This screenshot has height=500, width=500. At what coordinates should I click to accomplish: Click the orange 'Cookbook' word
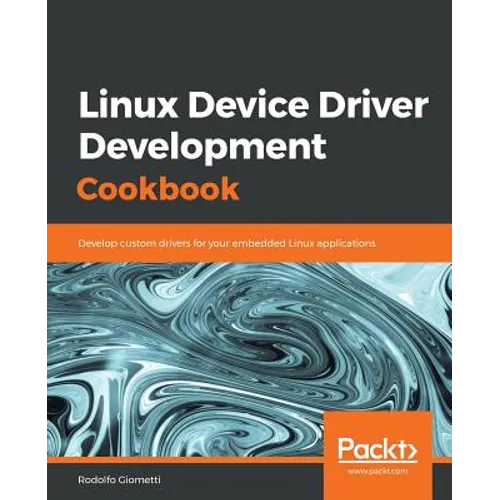(x=158, y=188)
